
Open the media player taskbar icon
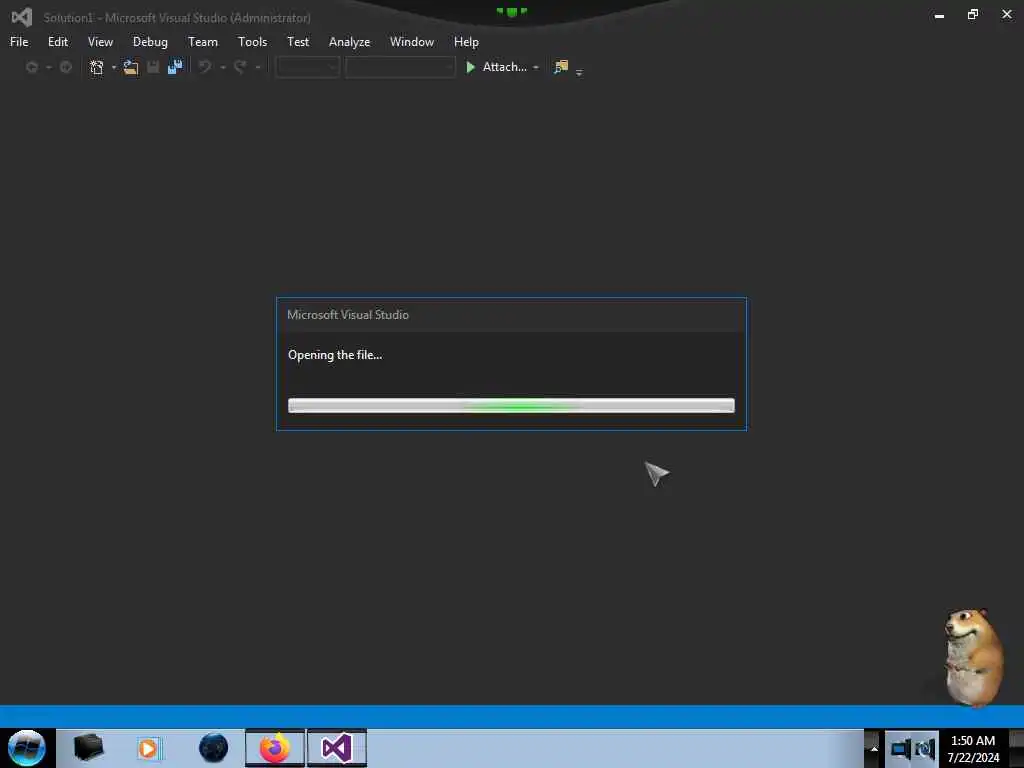click(x=148, y=748)
